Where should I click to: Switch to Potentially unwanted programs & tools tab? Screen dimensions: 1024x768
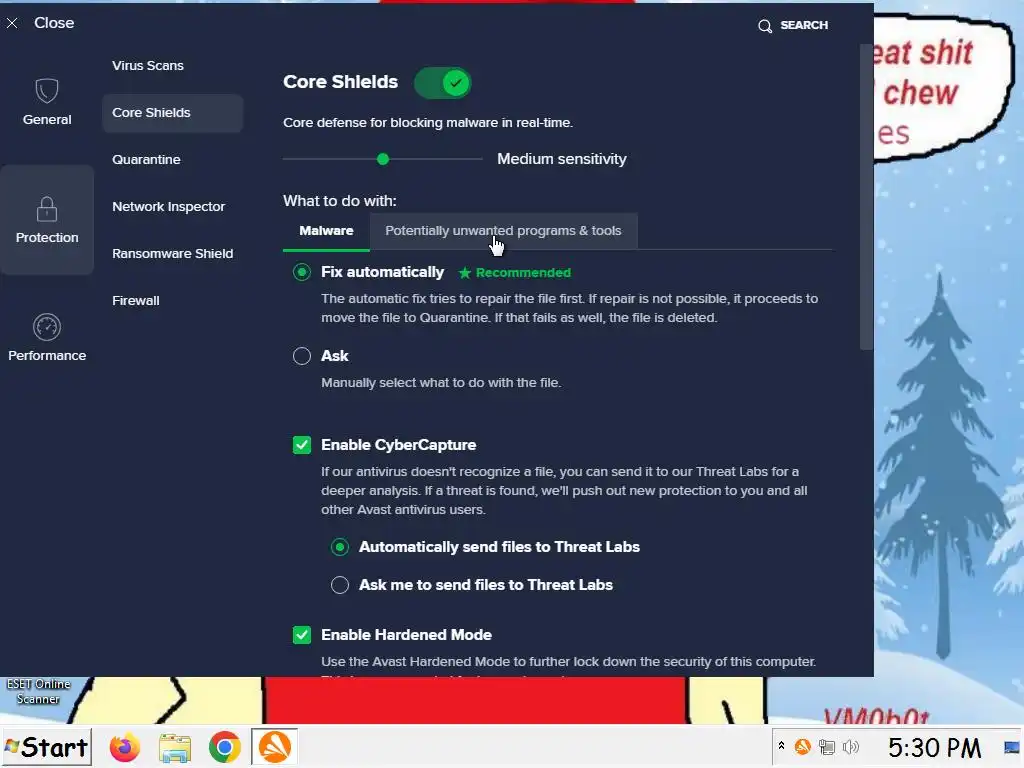pyautogui.click(x=504, y=231)
